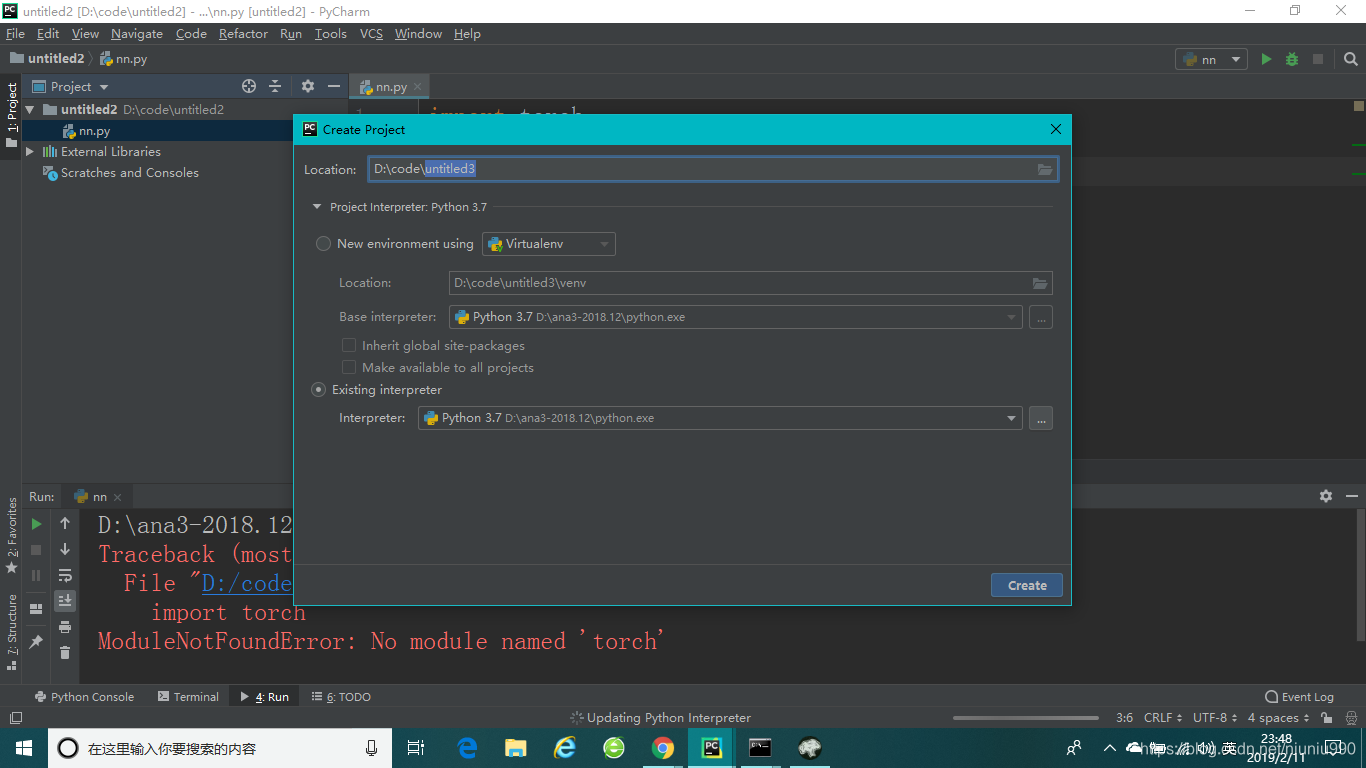Screen dimensions: 1366x768
Task: Open the Virtualenv environment type dropdown
Action: (x=549, y=244)
